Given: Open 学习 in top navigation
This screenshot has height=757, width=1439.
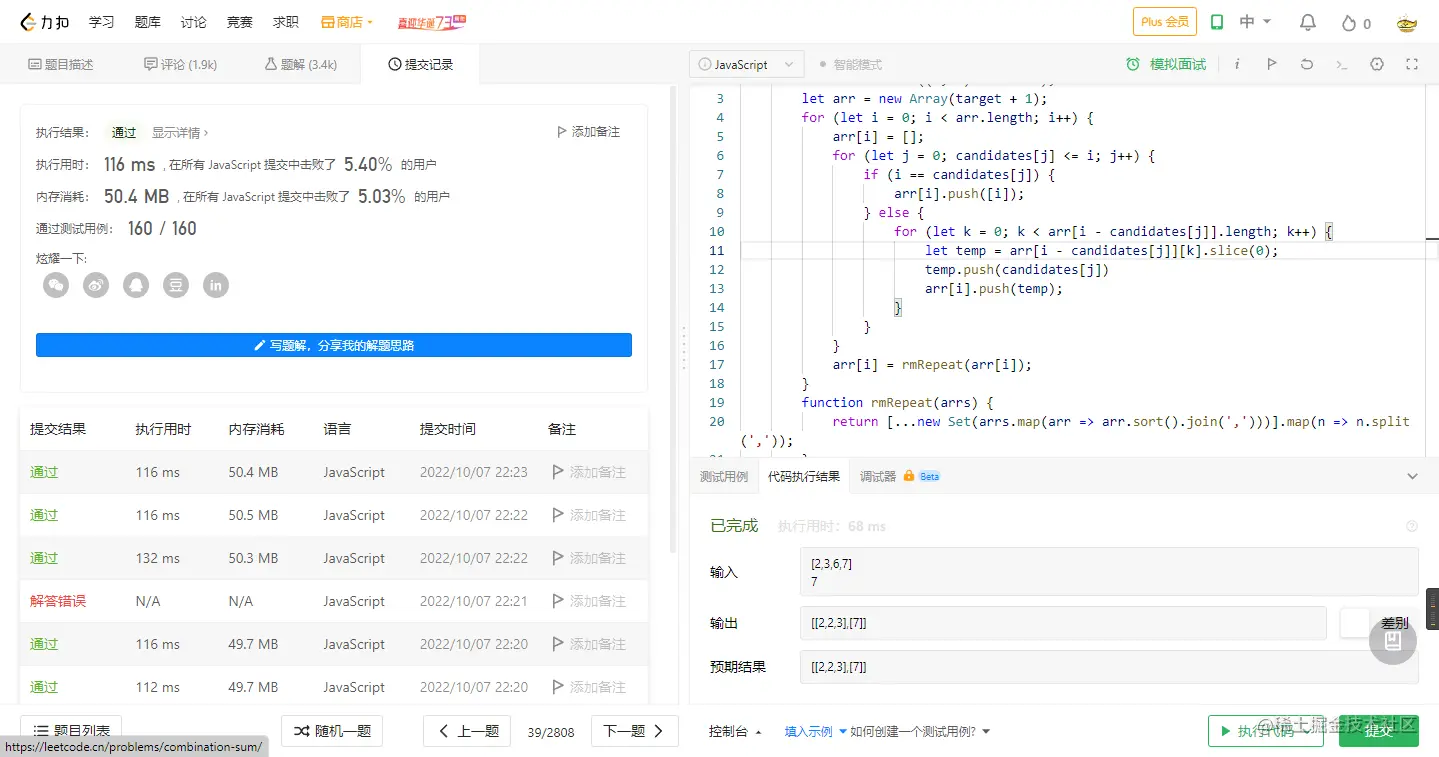Looking at the screenshot, I should click(x=101, y=22).
